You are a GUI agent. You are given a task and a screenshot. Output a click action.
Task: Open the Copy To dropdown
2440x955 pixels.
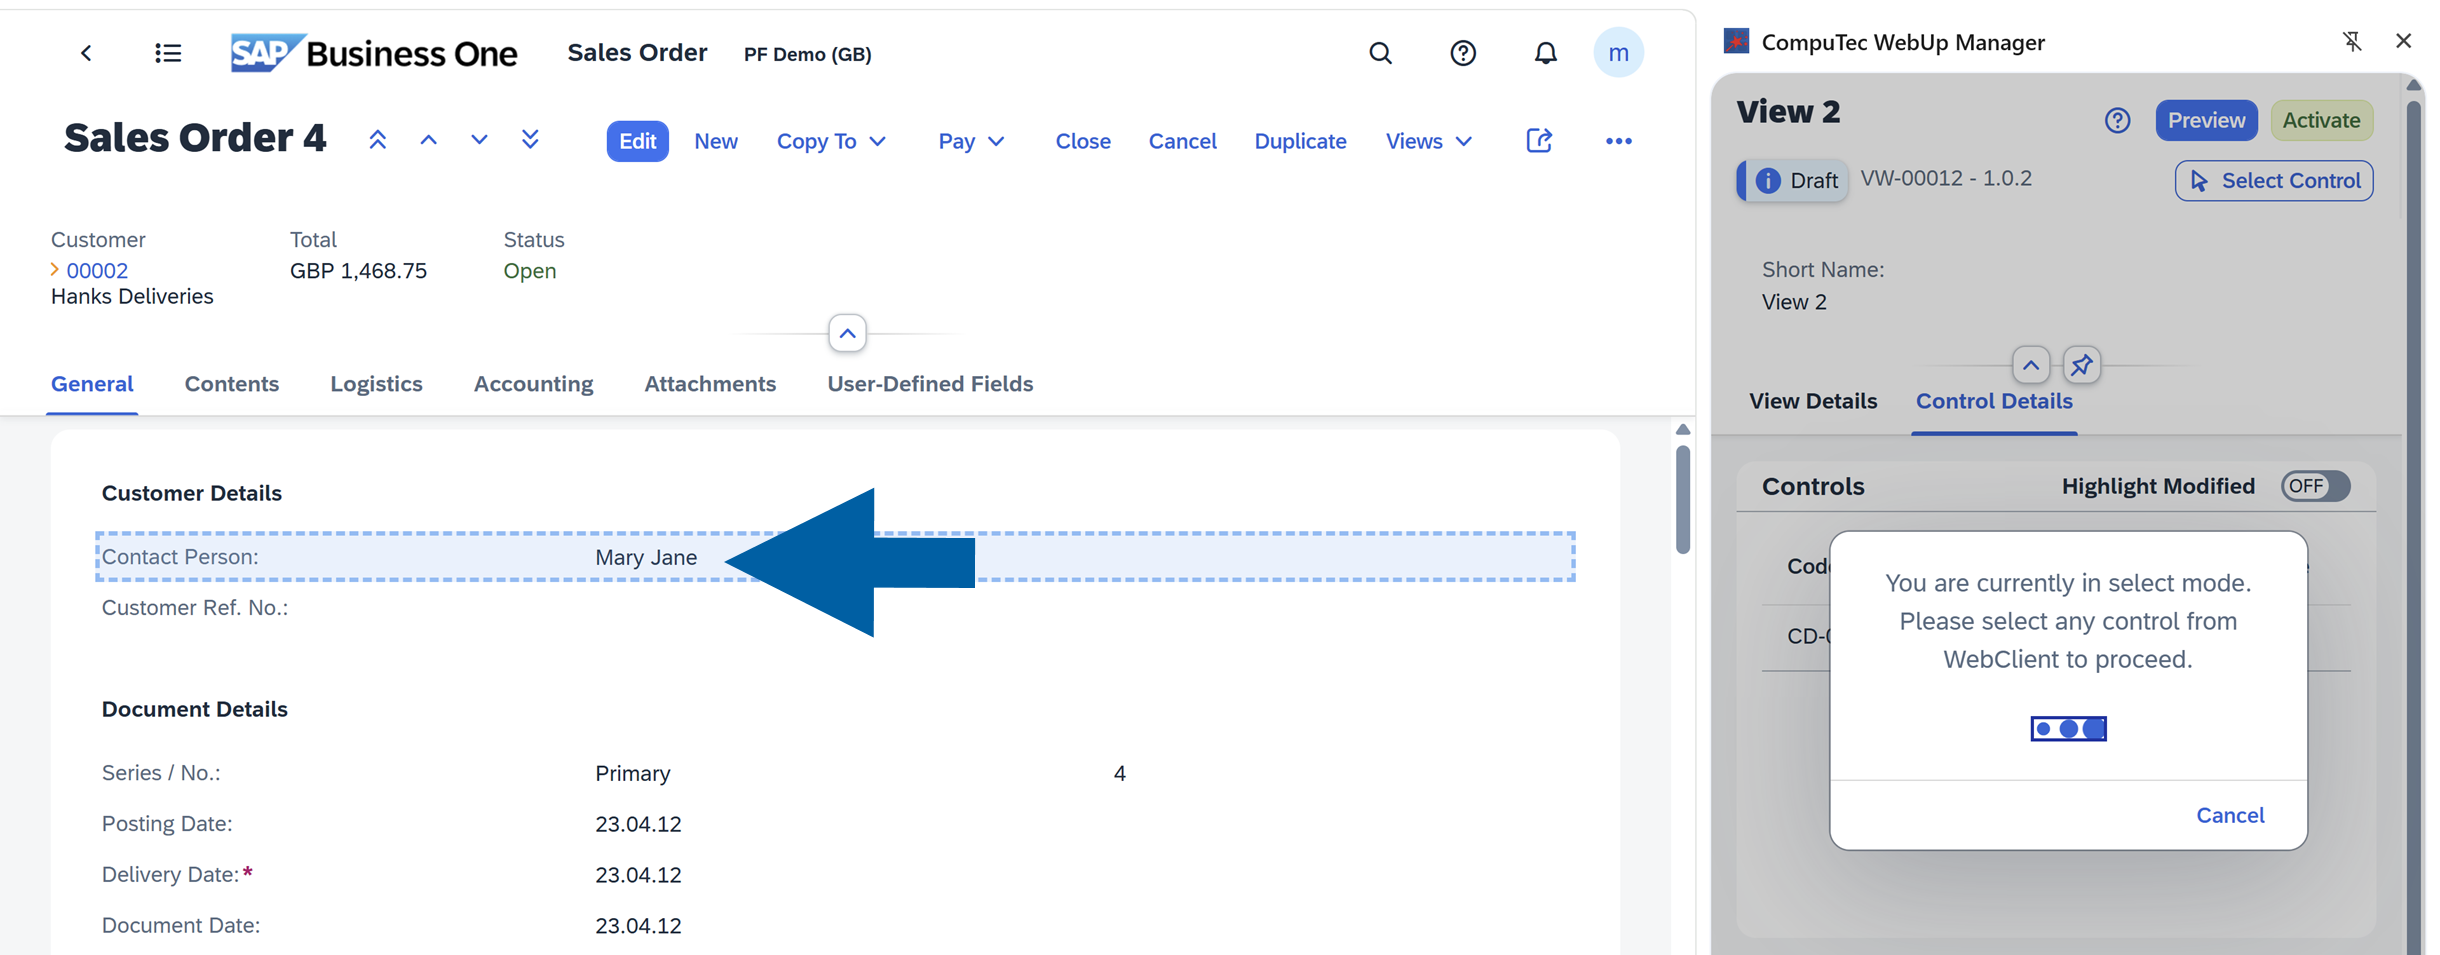coord(831,141)
